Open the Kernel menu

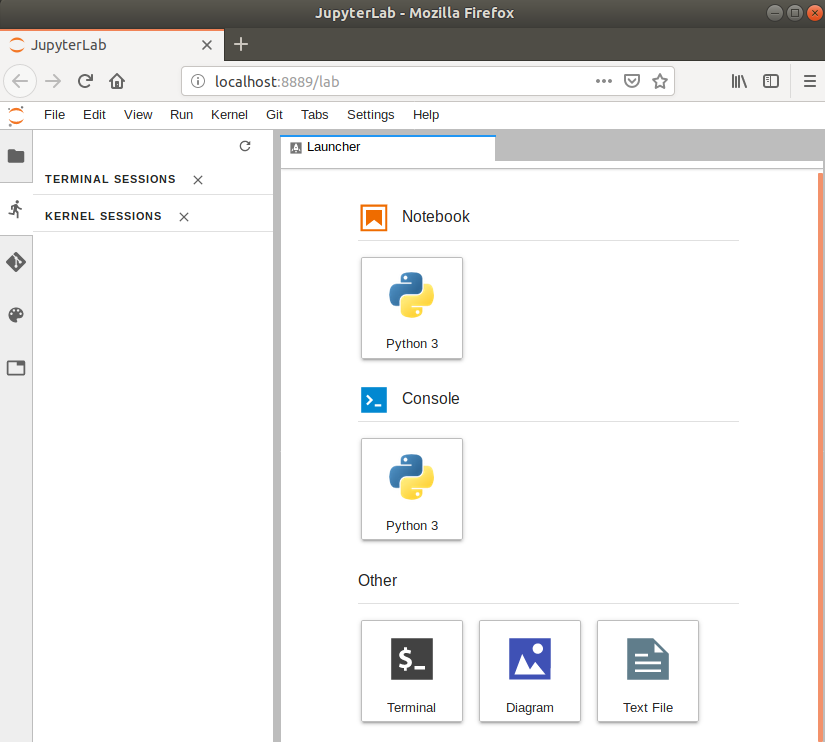coord(229,115)
